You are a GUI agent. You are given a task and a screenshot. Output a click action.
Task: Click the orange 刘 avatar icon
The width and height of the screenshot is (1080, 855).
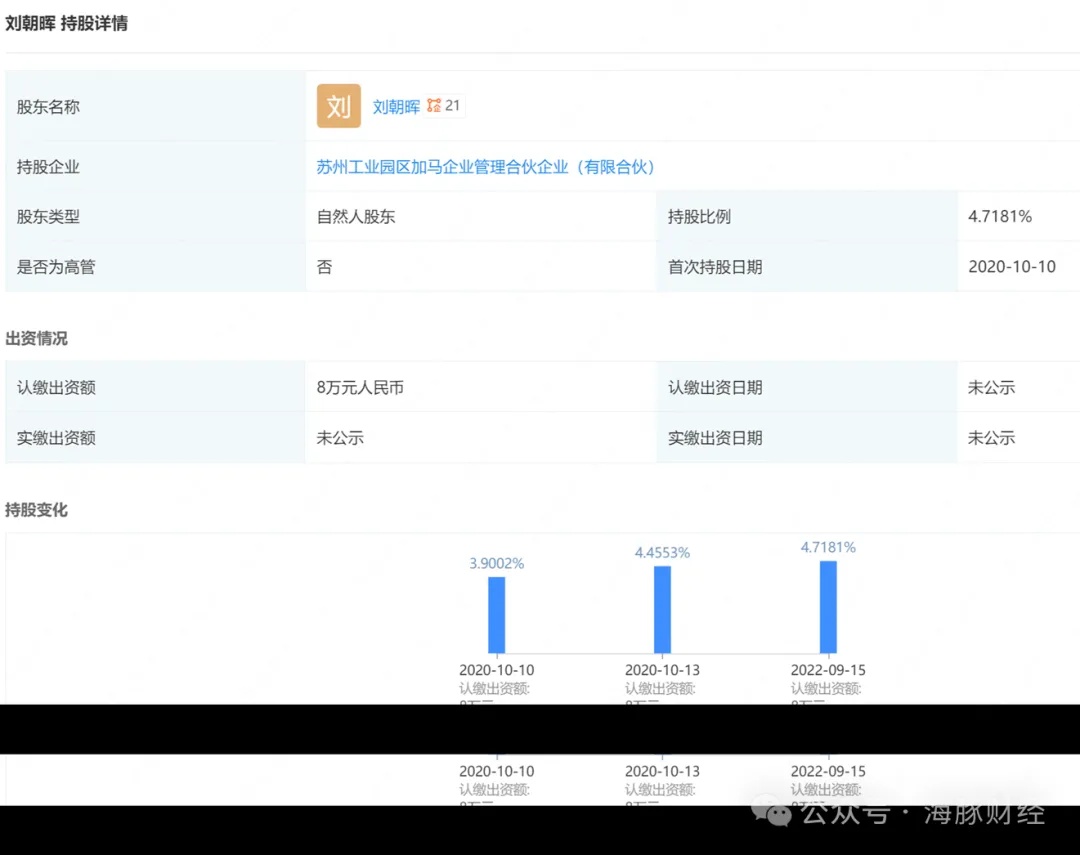pos(338,106)
